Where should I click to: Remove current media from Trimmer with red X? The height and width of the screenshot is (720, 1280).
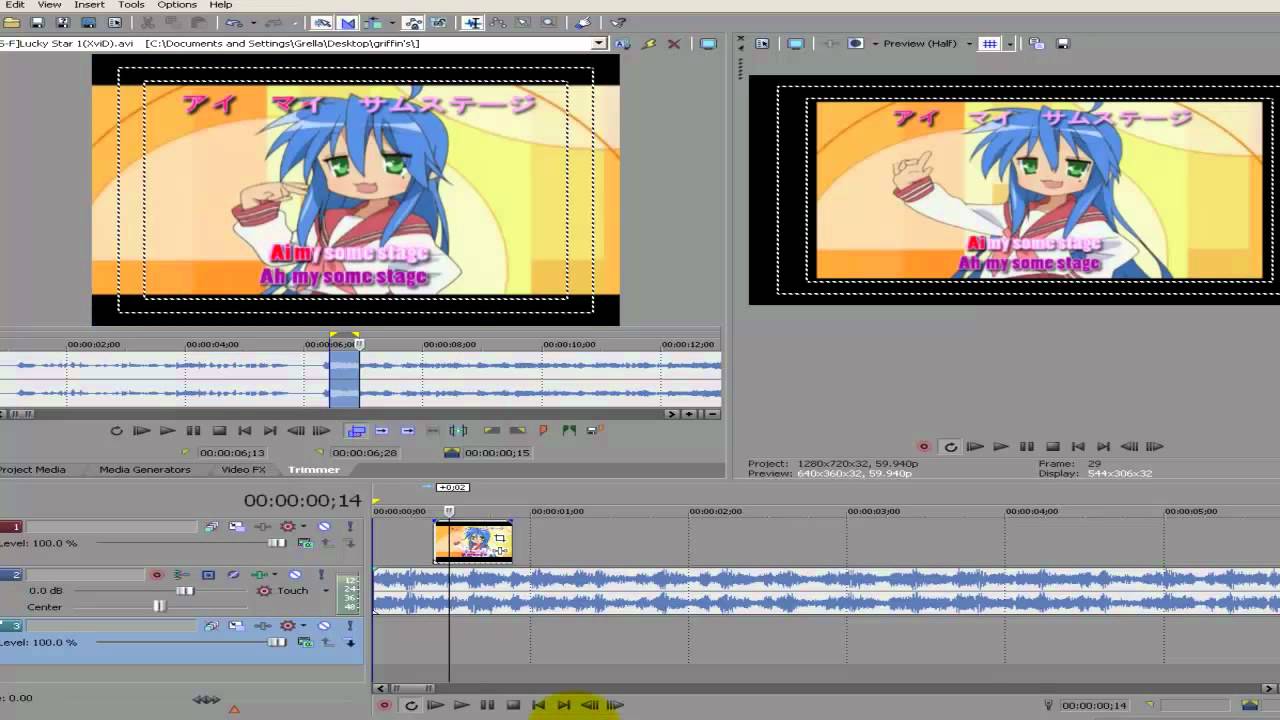coord(674,44)
